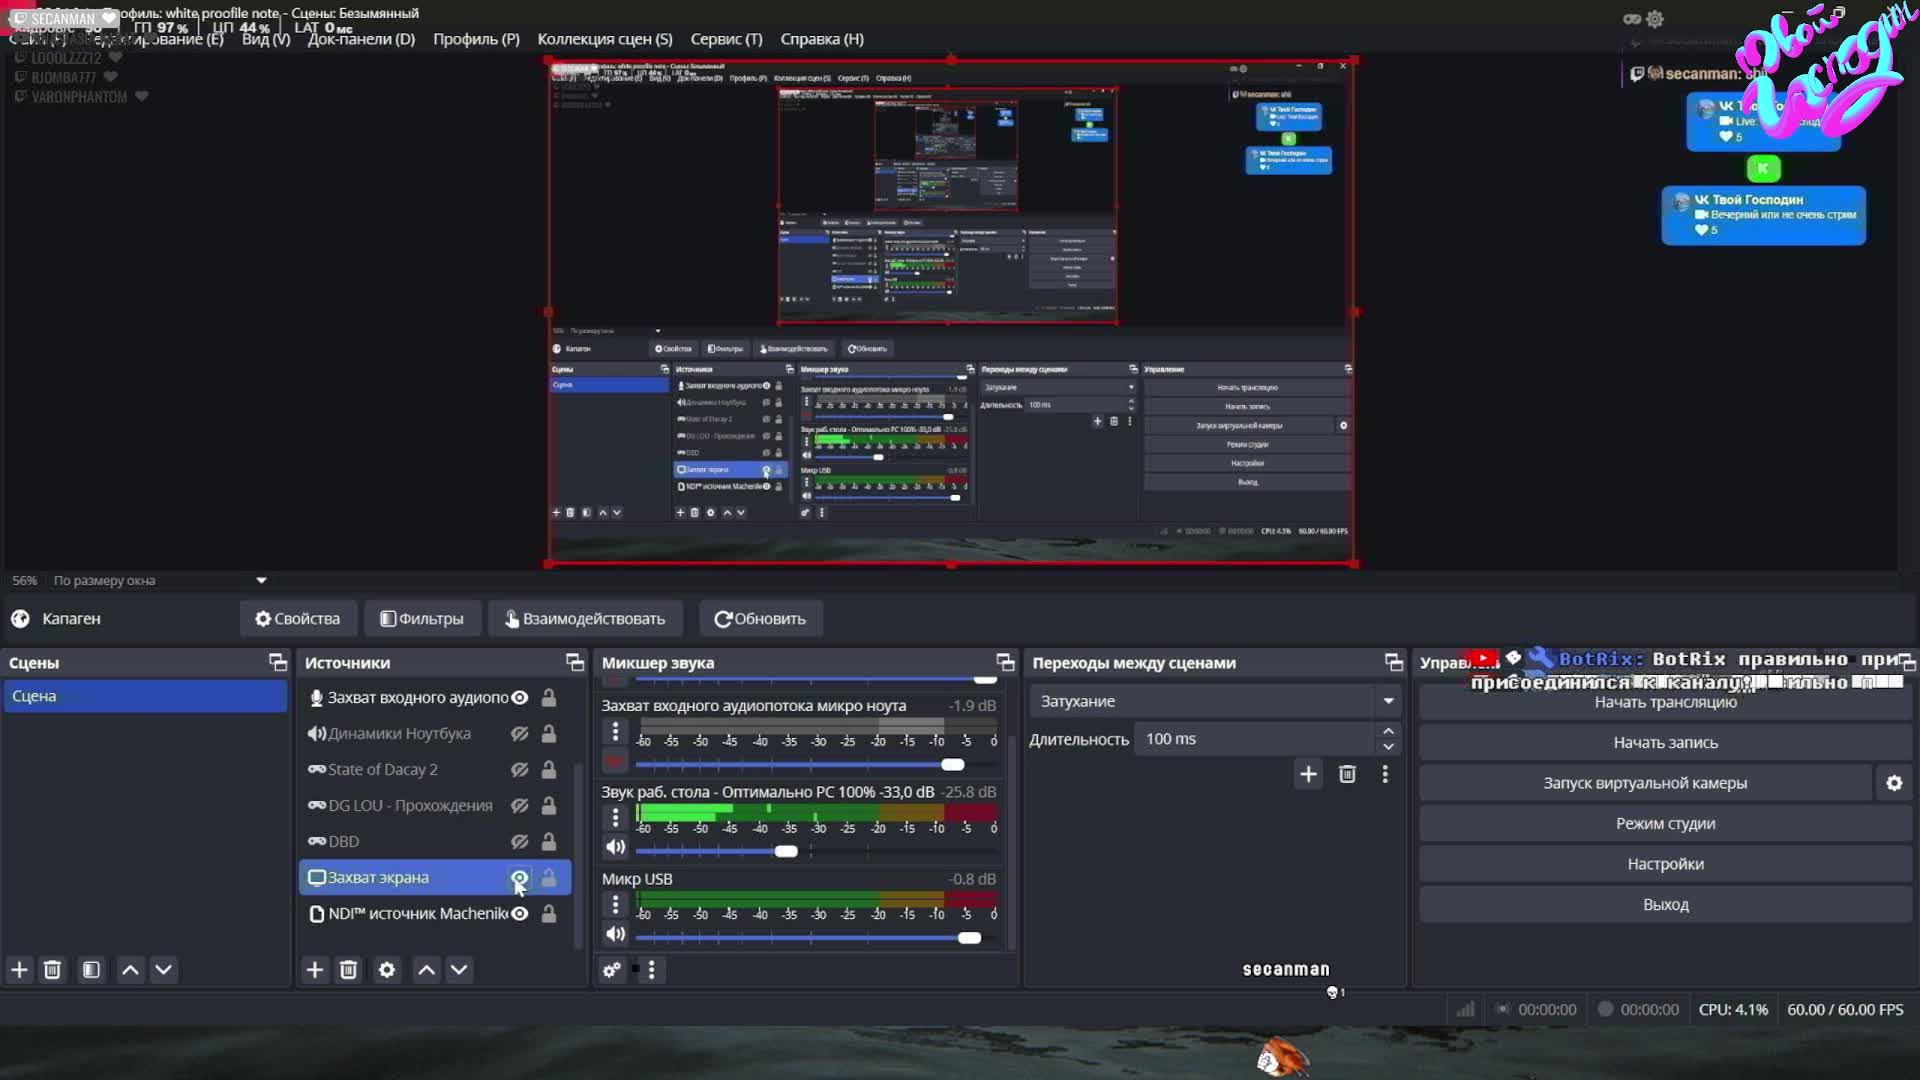Delete the transition with trash icon

tap(1347, 774)
